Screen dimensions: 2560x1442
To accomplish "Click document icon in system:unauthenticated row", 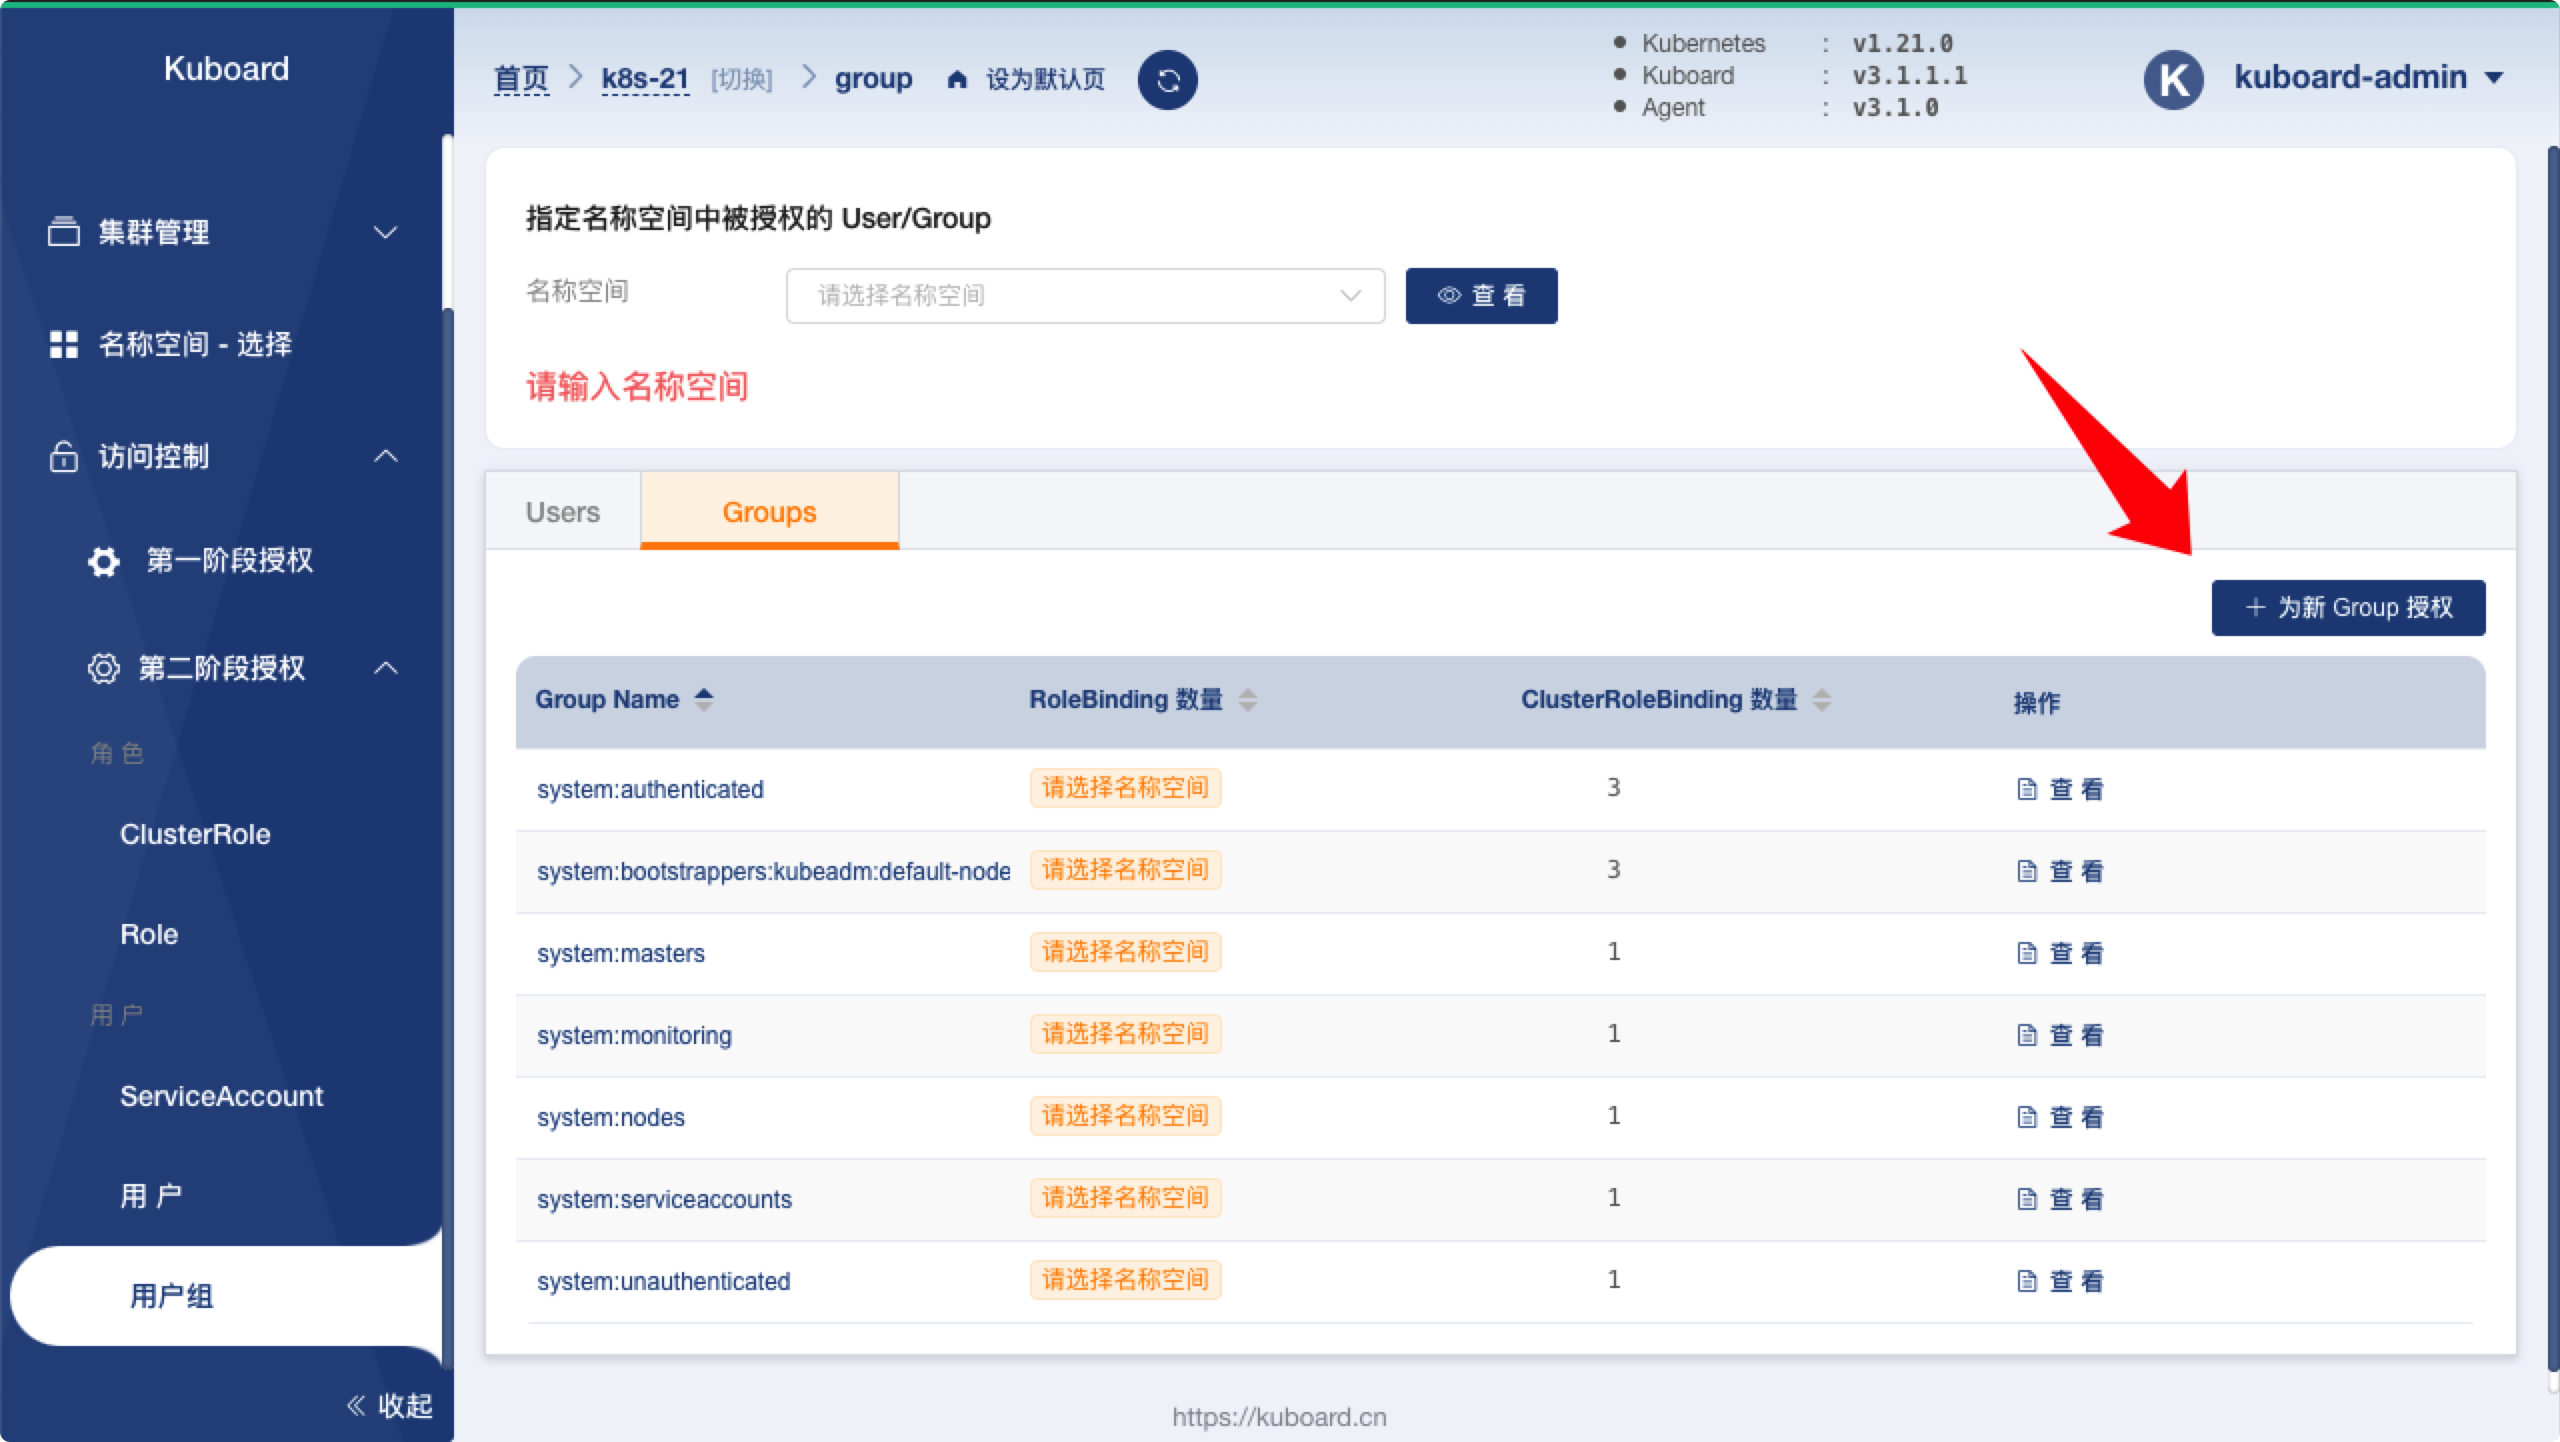I will pos(2027,1281).
